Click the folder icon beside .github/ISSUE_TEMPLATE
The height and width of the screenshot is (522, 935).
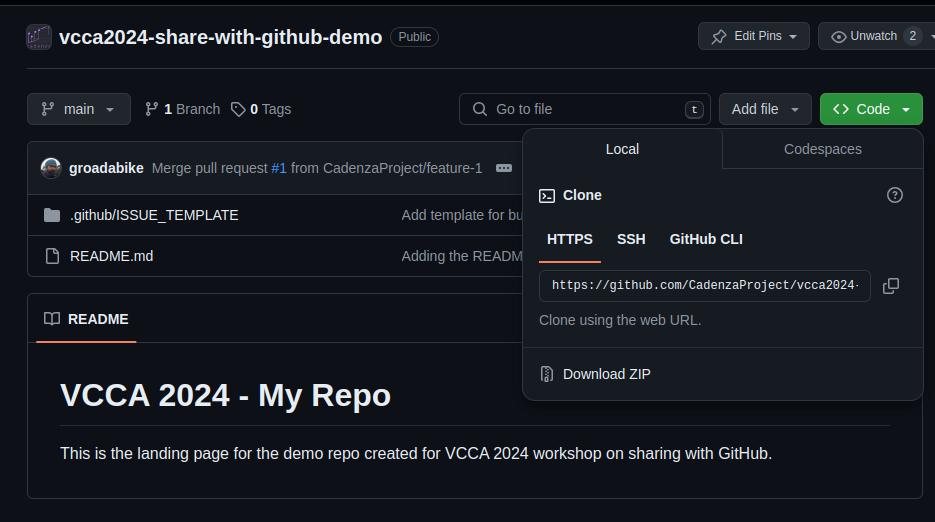click(x=52, y=215)
